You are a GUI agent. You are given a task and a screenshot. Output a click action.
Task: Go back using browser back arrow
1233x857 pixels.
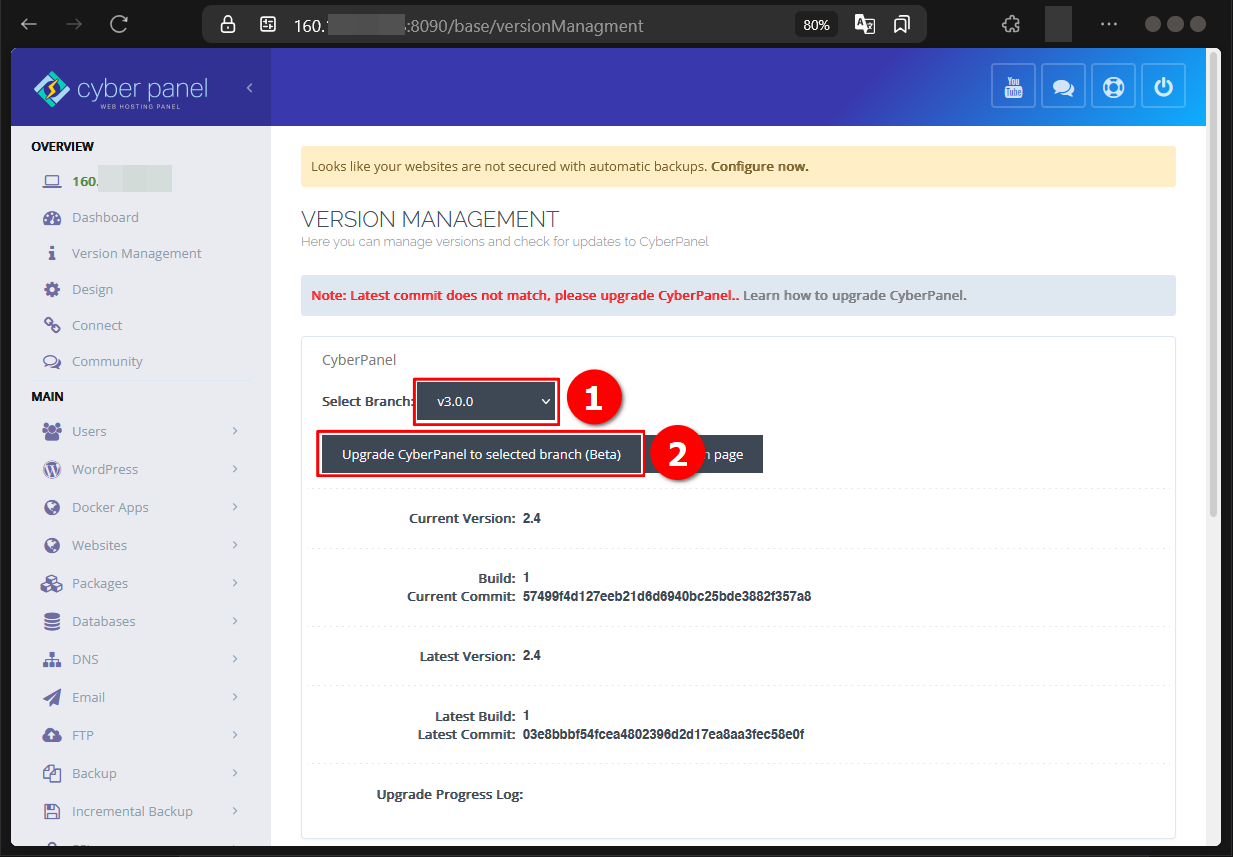[x=29, y=25]
